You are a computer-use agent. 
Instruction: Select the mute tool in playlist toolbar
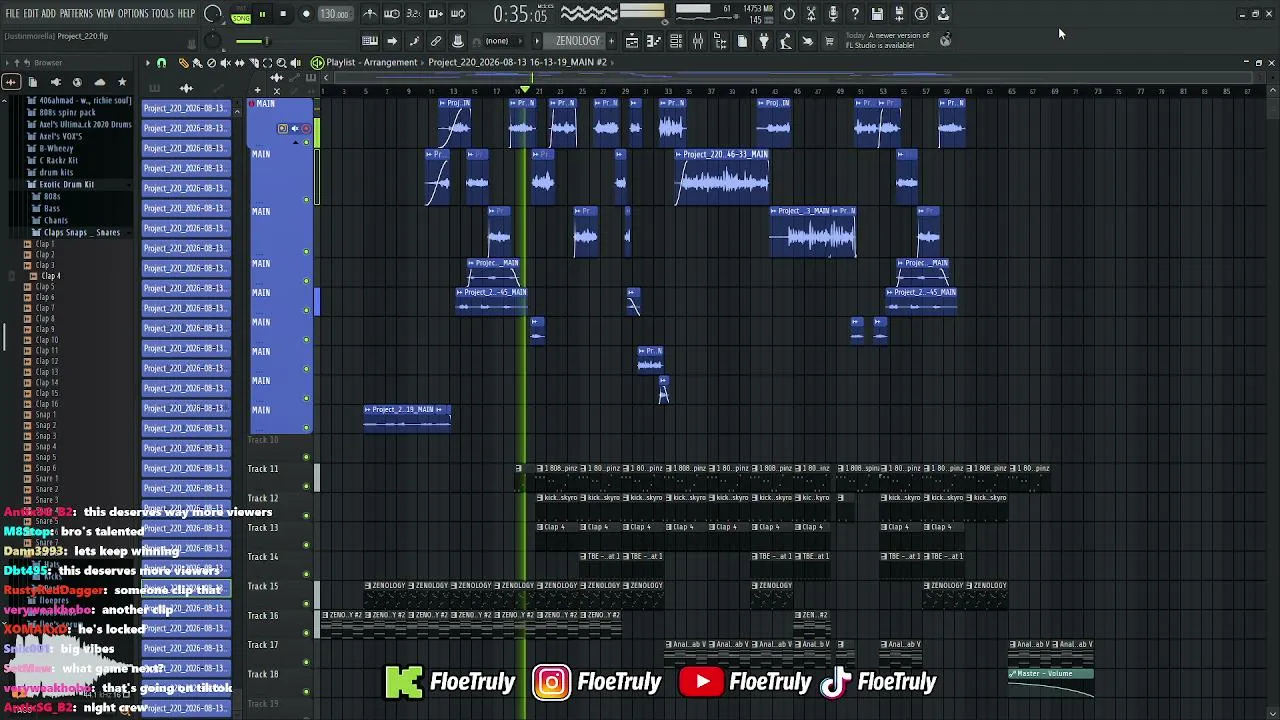tap(225, 63)
